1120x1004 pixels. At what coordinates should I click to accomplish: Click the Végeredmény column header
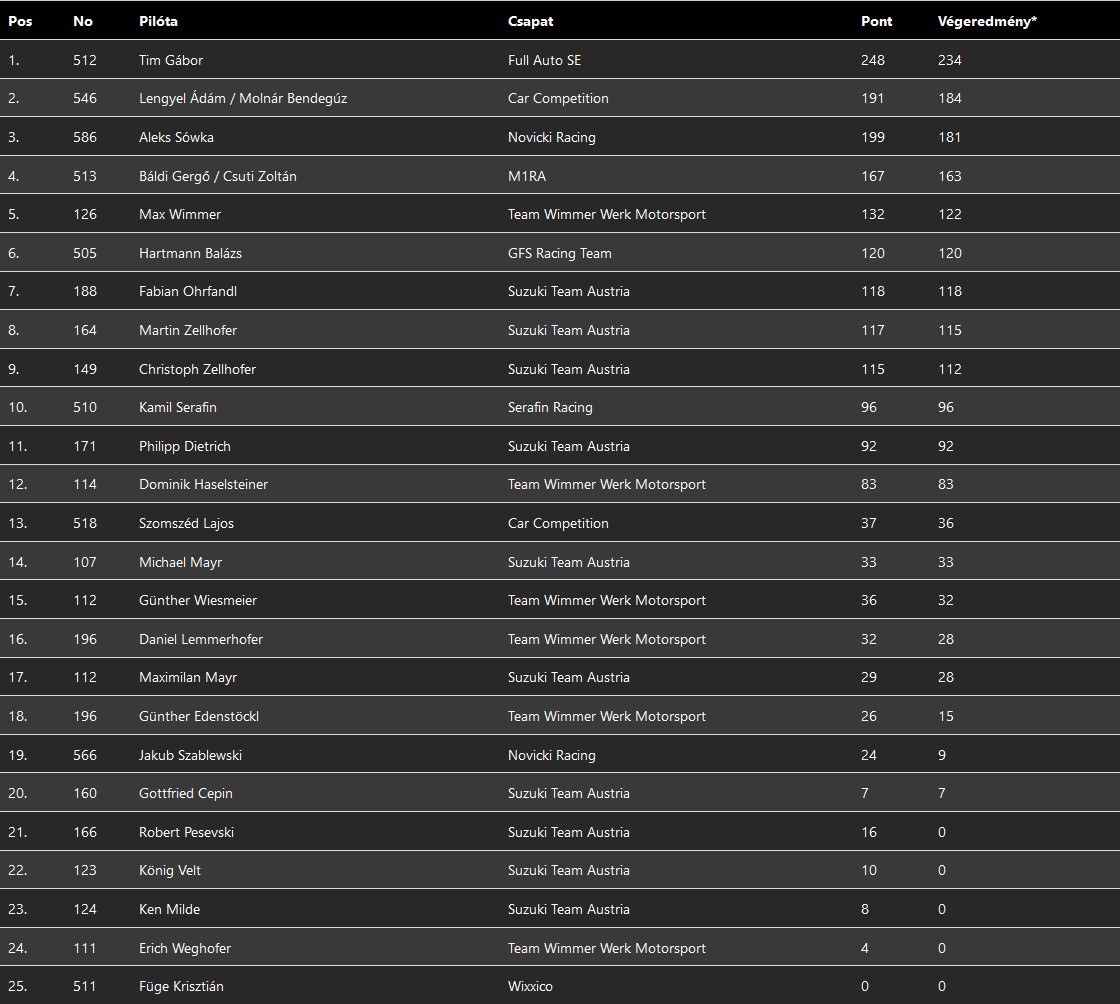click(x=987, y=21)
